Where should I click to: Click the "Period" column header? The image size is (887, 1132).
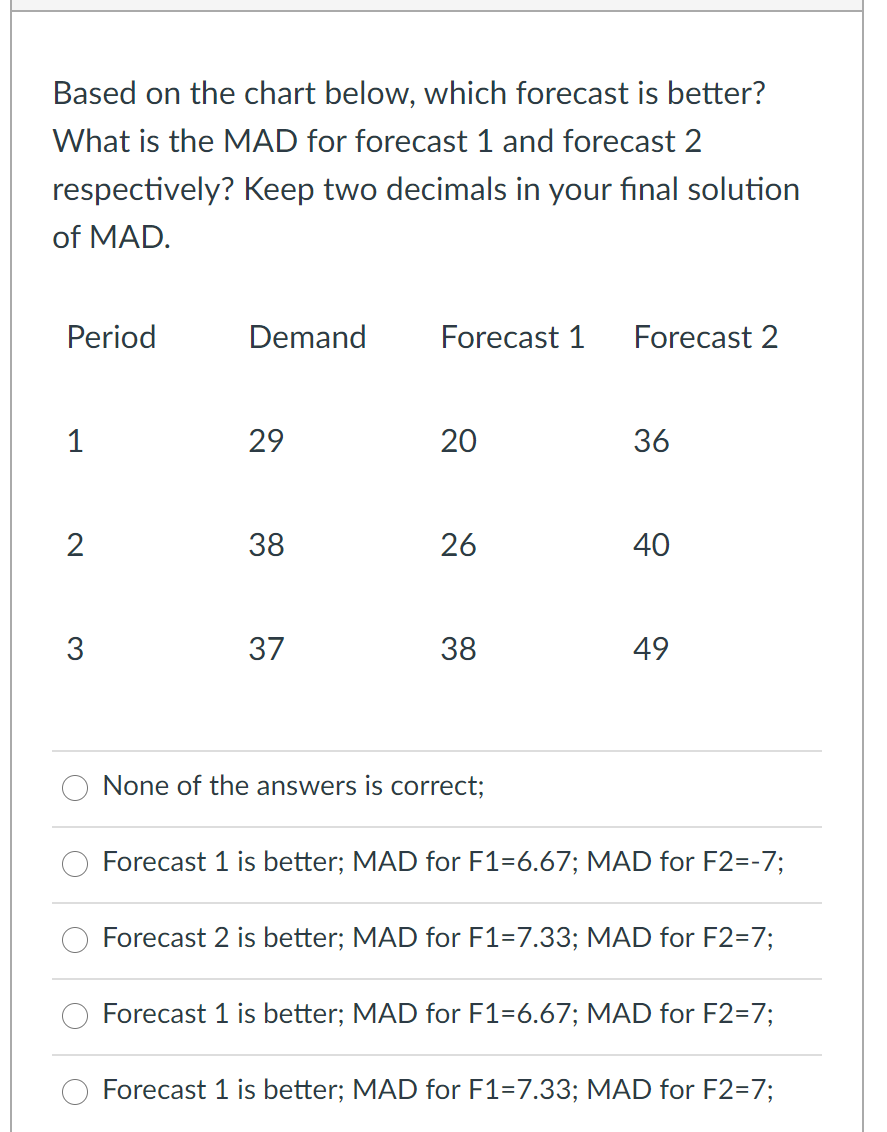pos(111,338)
